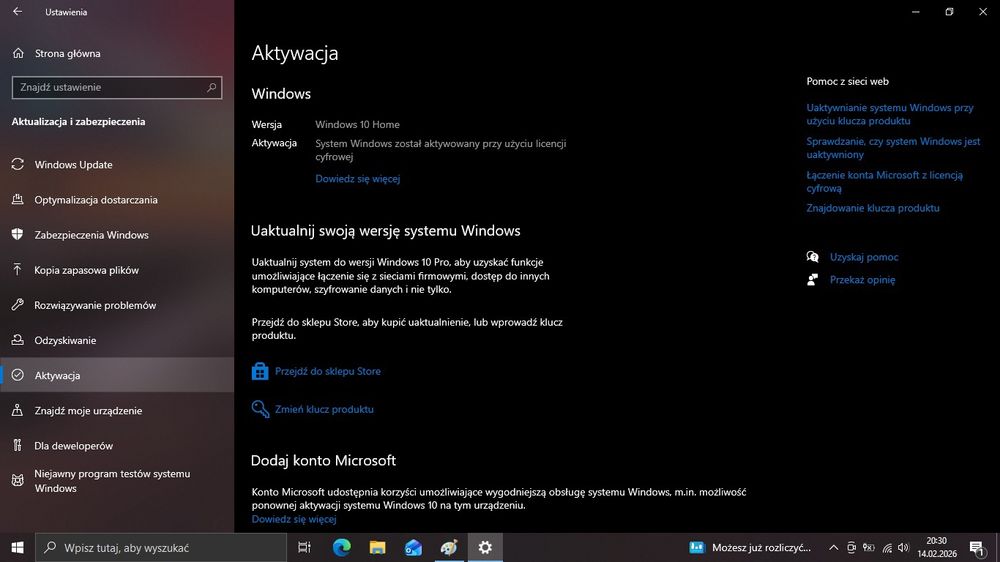Click Przekaż opinię link
The height and width of the screenshot is (562, 1000).
pyautogui.click(x=862, y=280)
